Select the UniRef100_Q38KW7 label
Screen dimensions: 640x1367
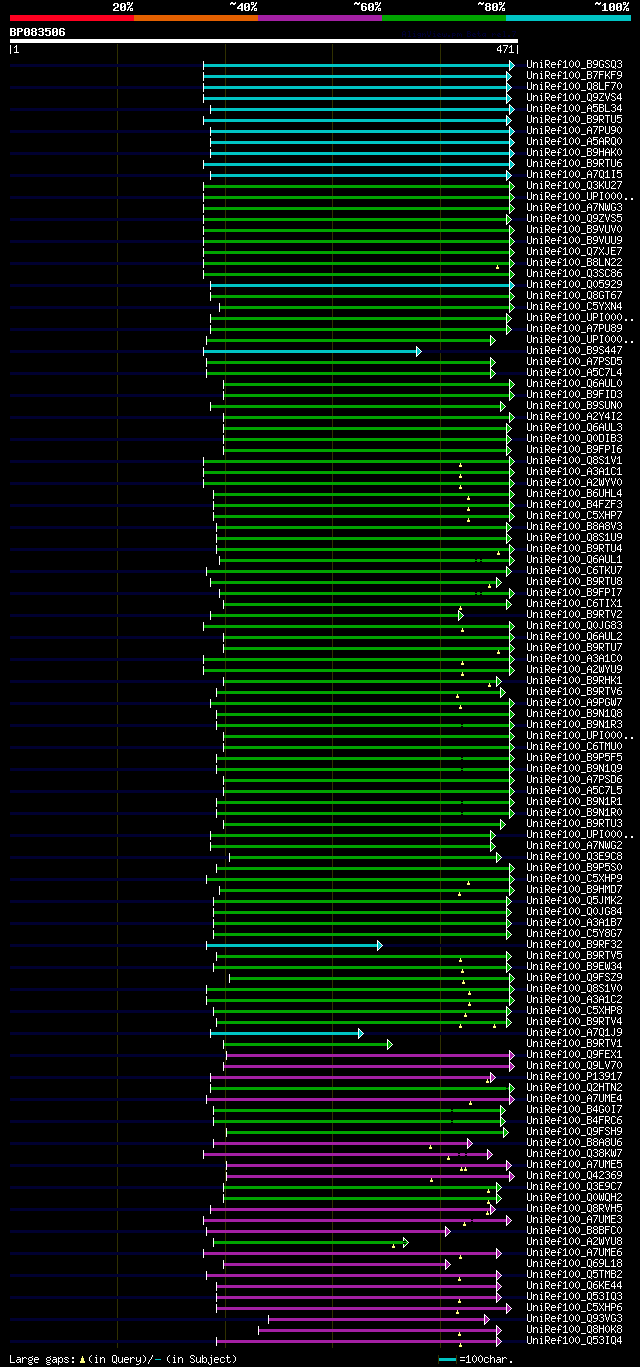click(x=574, y=1154)
